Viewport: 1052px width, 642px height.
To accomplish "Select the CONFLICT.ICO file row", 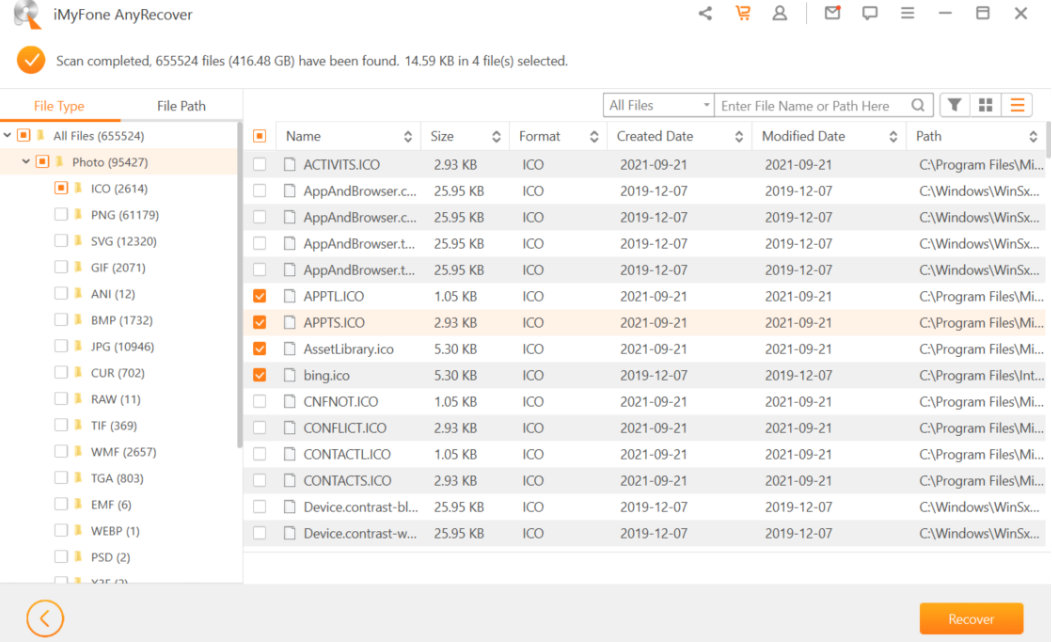I will tap(645, 427).
